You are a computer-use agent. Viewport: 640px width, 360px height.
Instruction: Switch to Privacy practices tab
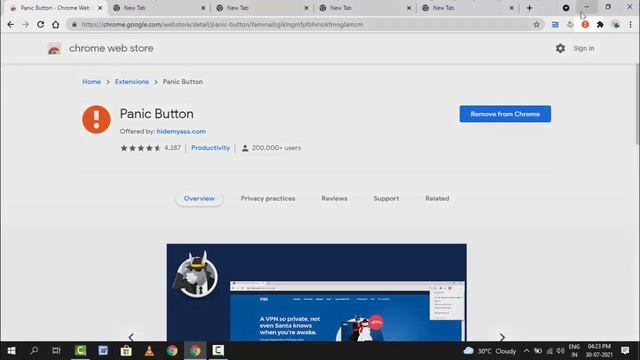click(x=268, y=198)
